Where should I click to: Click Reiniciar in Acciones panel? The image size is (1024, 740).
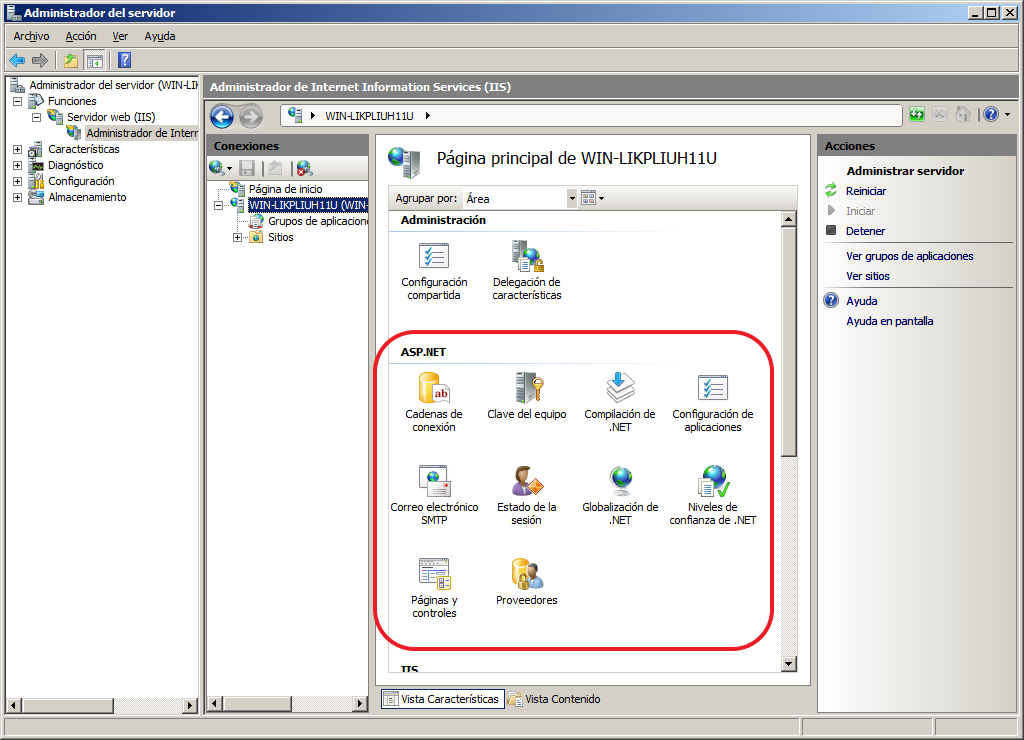click(x=865, y=191)
